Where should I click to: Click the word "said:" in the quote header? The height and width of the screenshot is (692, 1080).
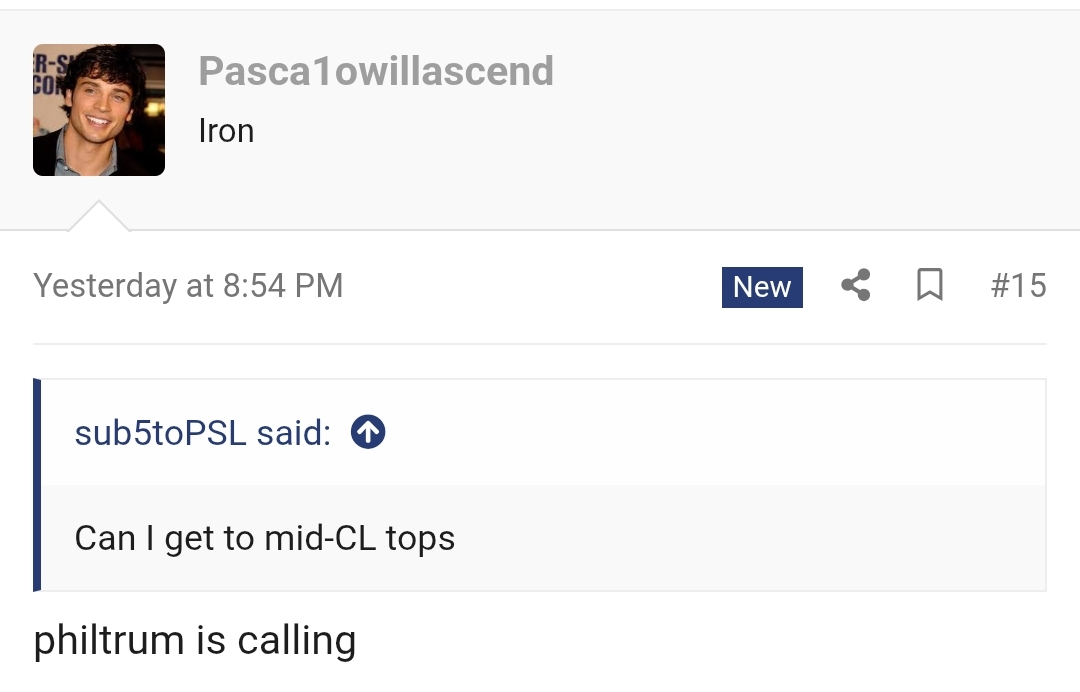pyautogui.click(x=293, y=433)
